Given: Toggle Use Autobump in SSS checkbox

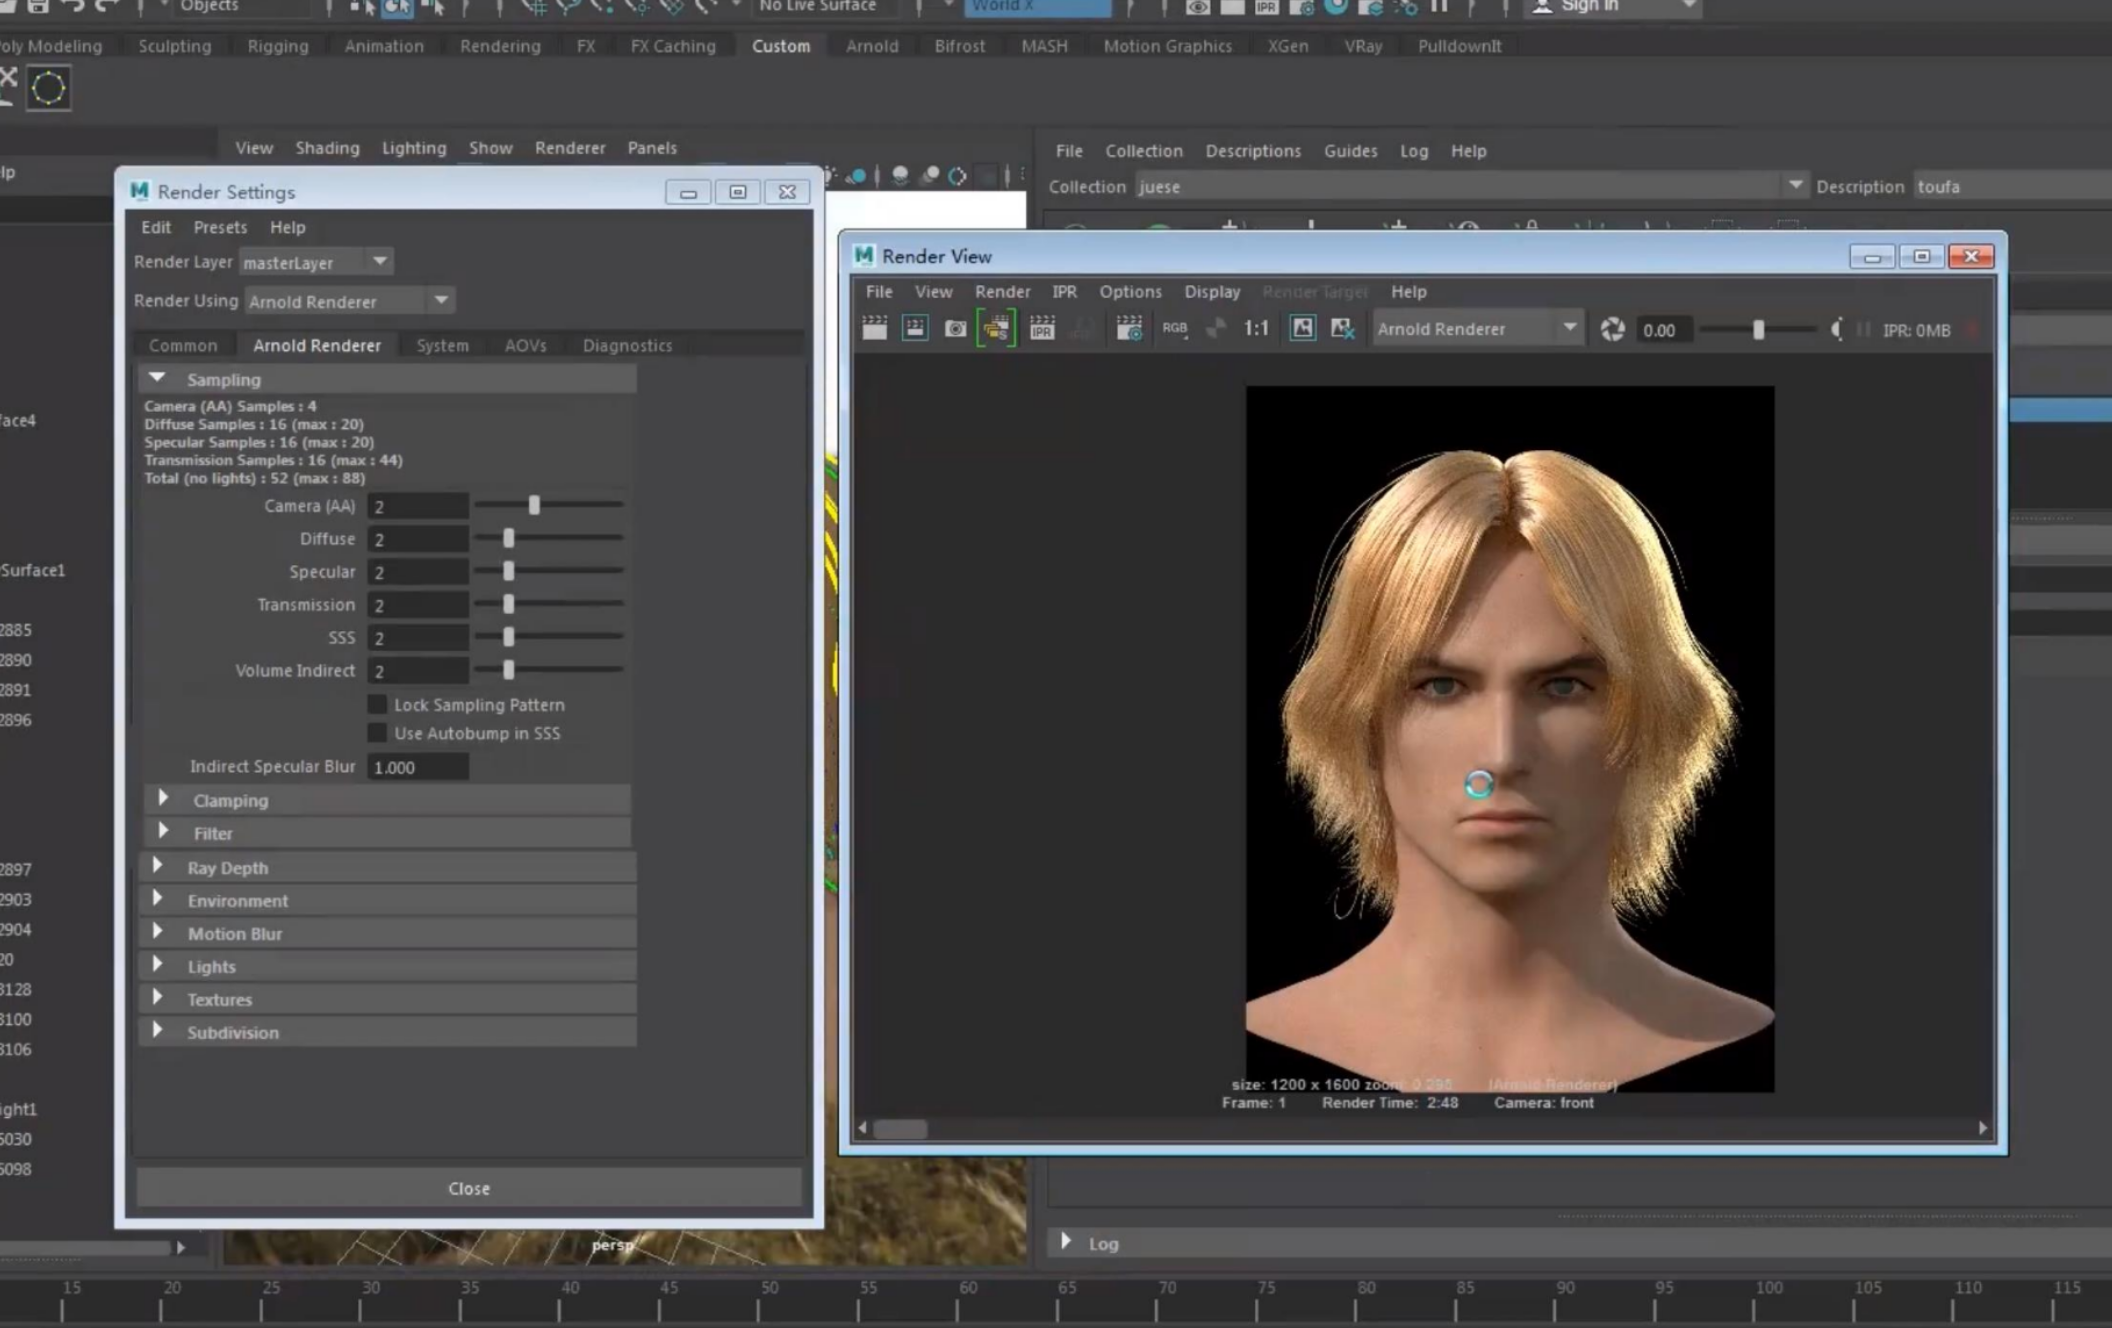Looking at the screenshot, I should click(x=377, y=733).
